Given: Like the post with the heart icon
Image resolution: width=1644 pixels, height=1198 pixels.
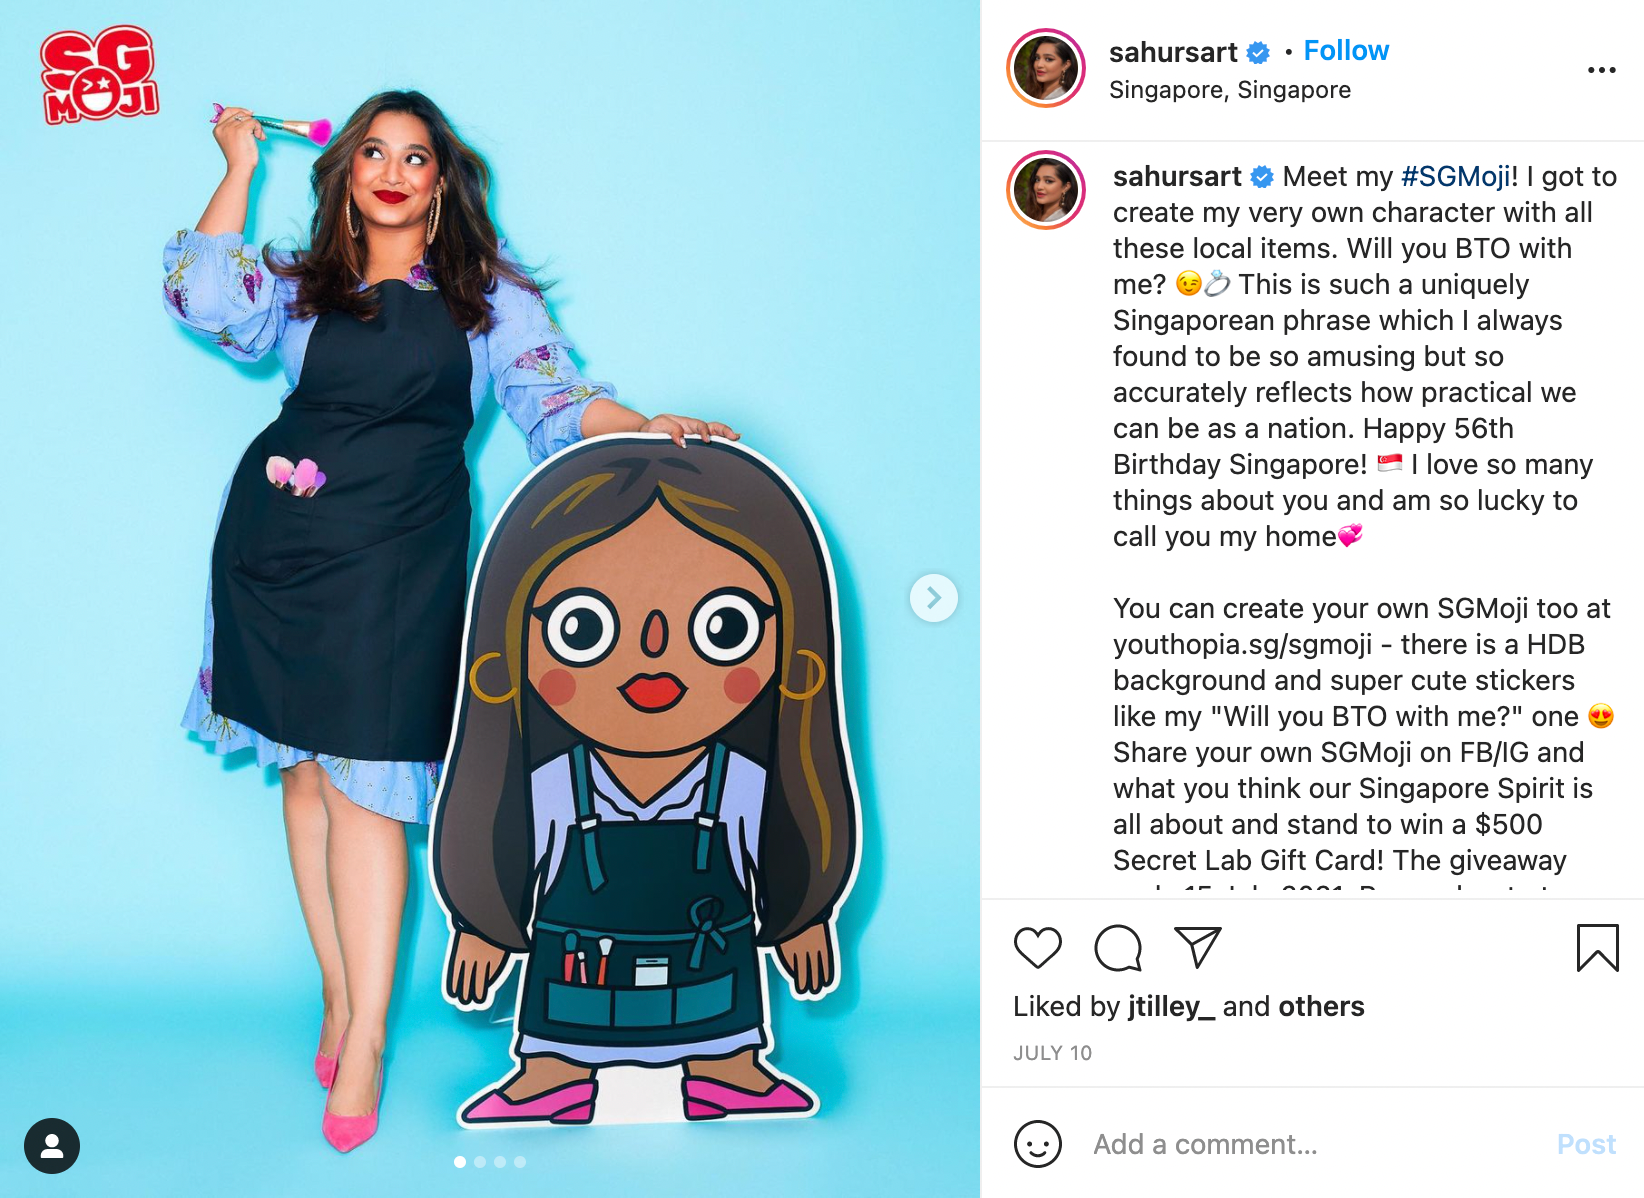Looking at the screenshot, I should coord(1037,947).
